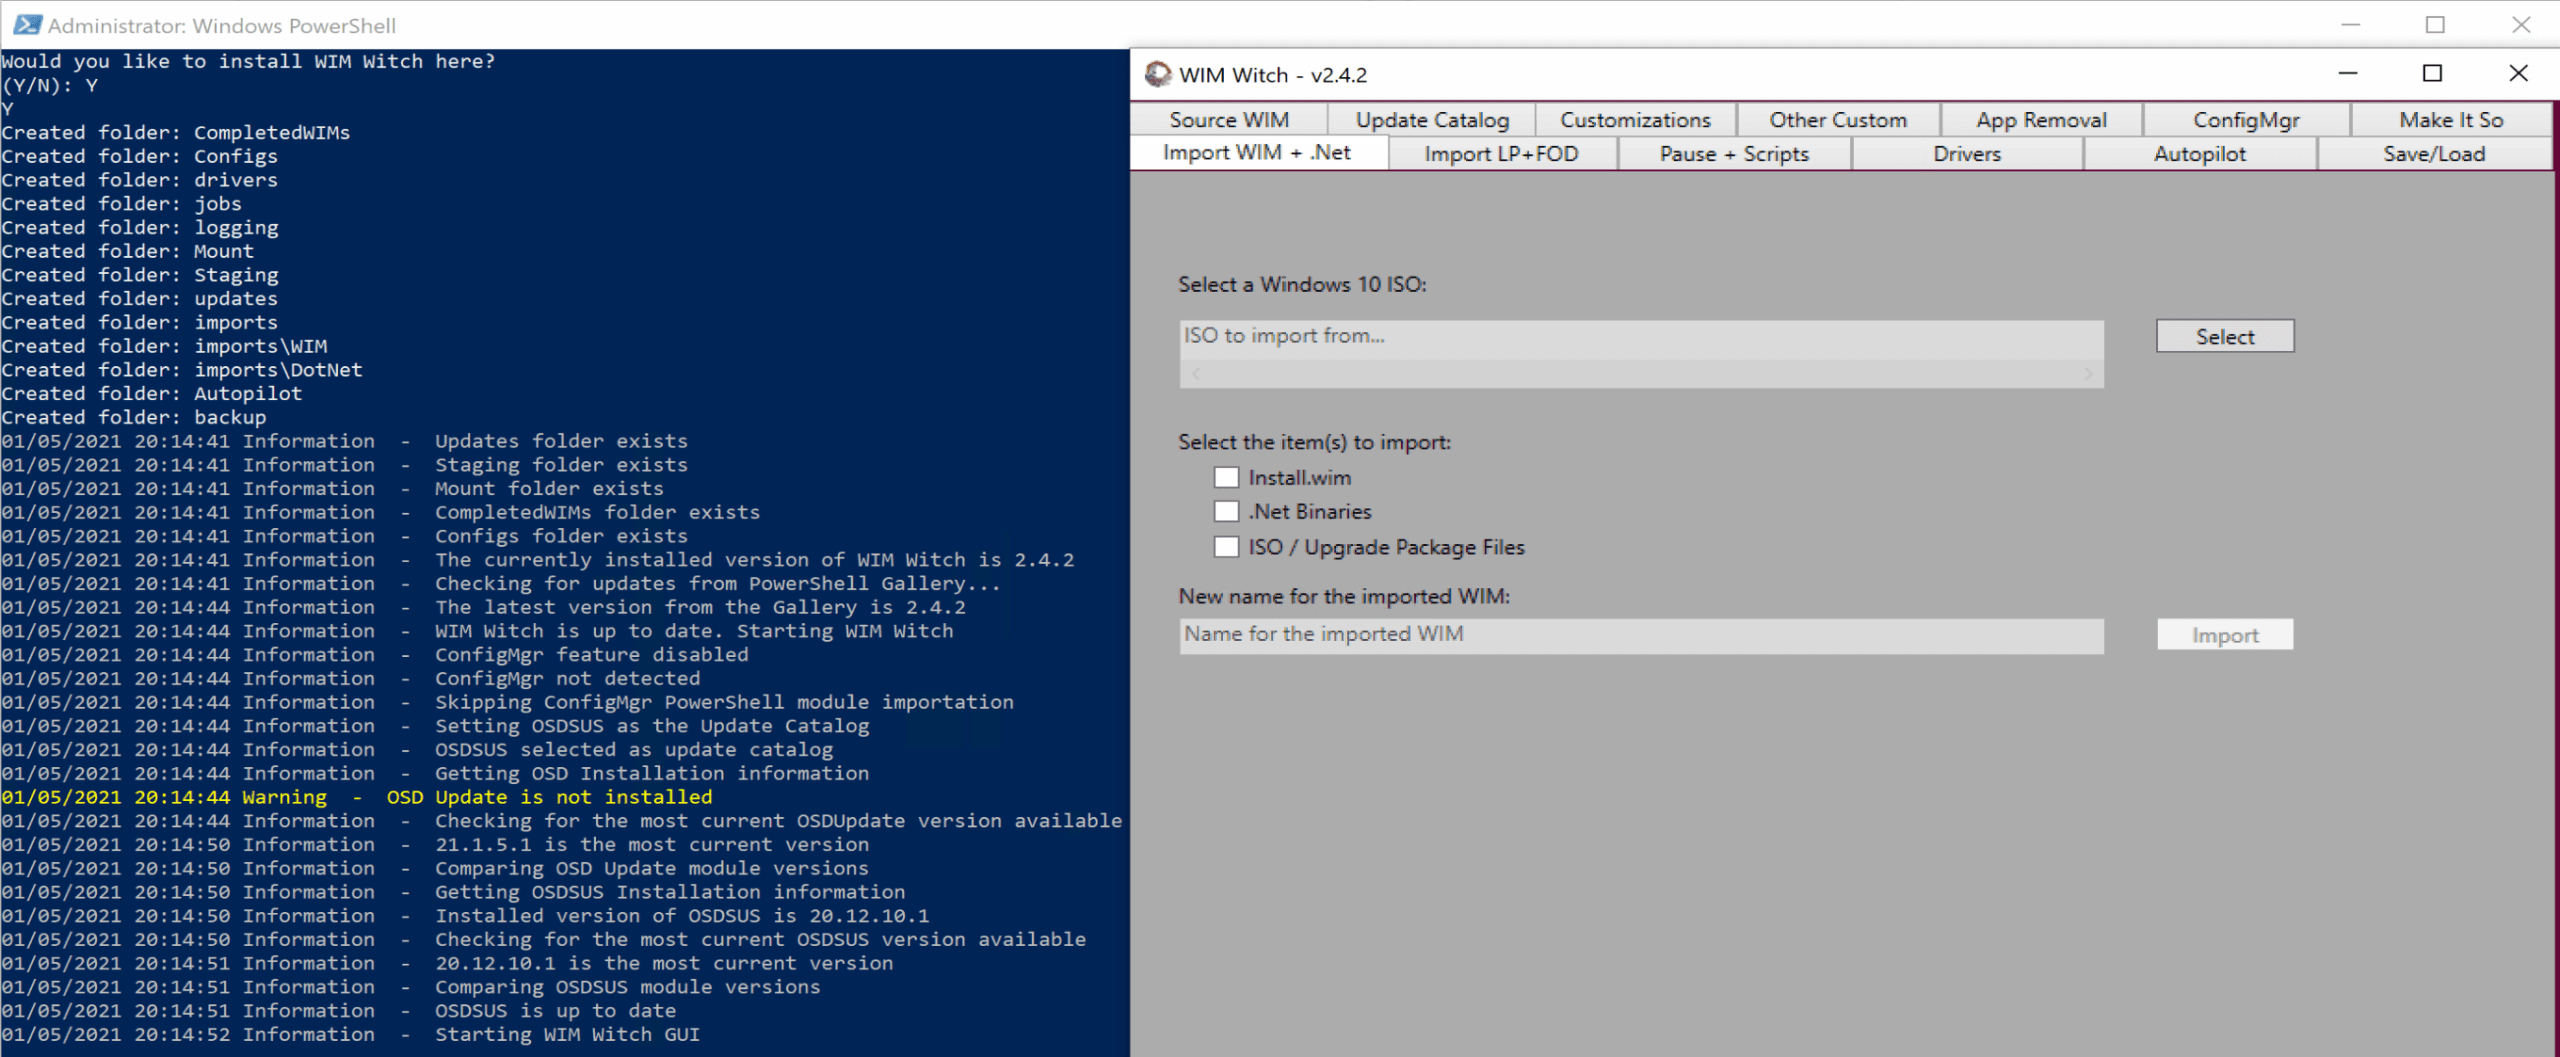Tick the .Net Binaries checkbox
This screenshot has height=1057, width=2560.
click(x=1226, y=512)
